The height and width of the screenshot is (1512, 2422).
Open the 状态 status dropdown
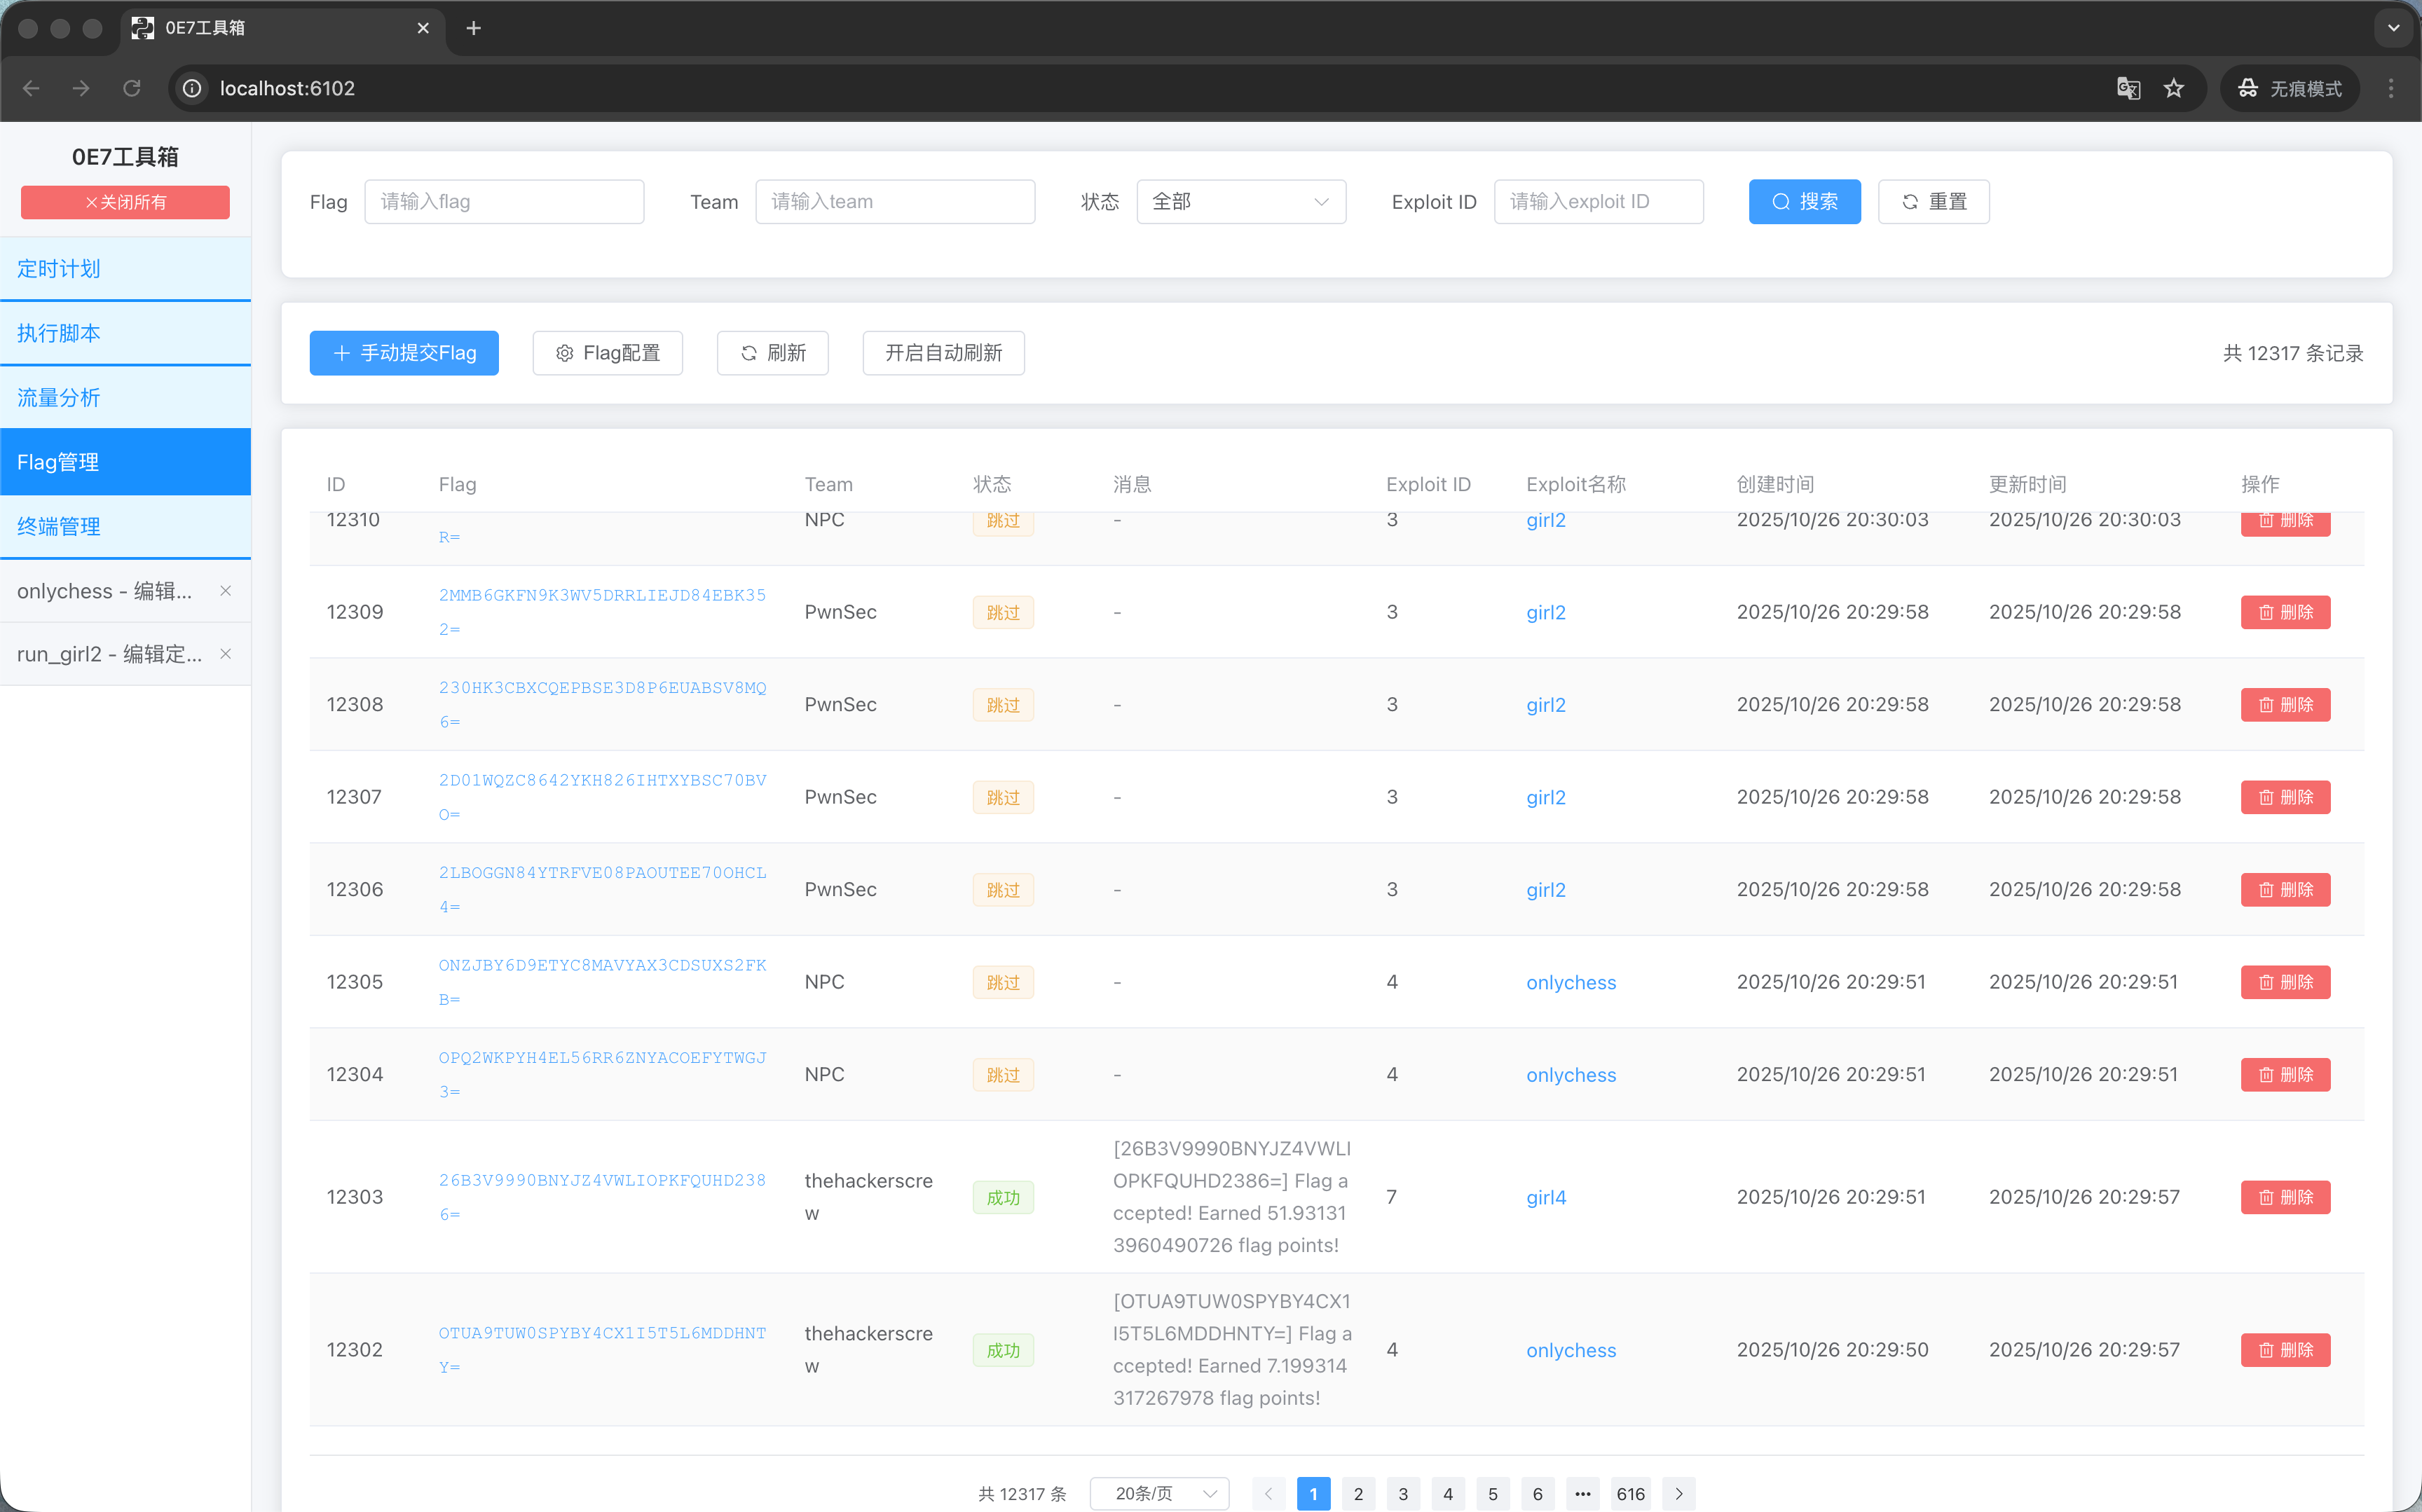(x=1240, y=202)
